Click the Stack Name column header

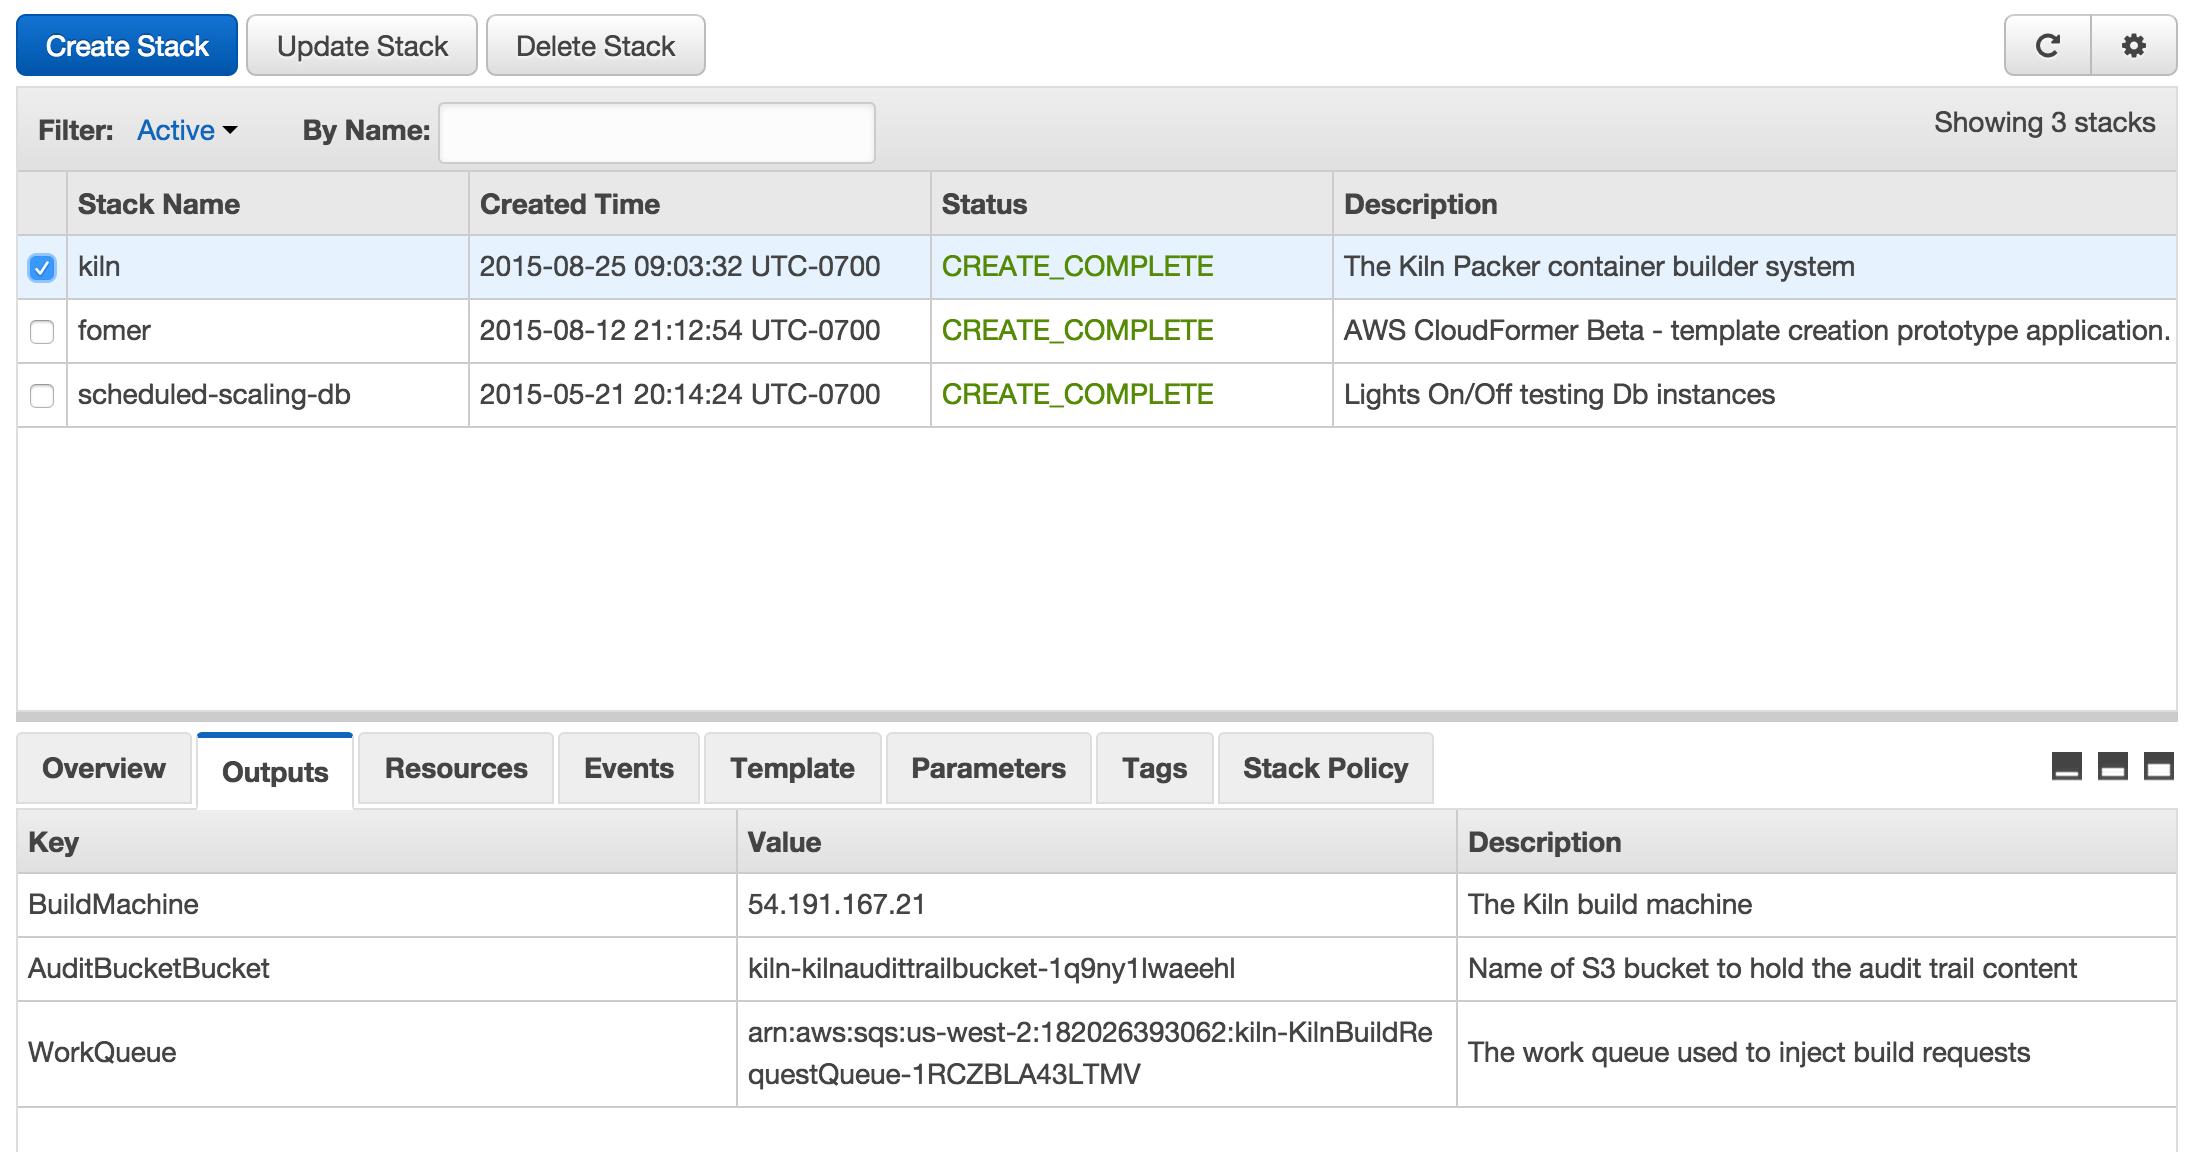pos(159,204)
